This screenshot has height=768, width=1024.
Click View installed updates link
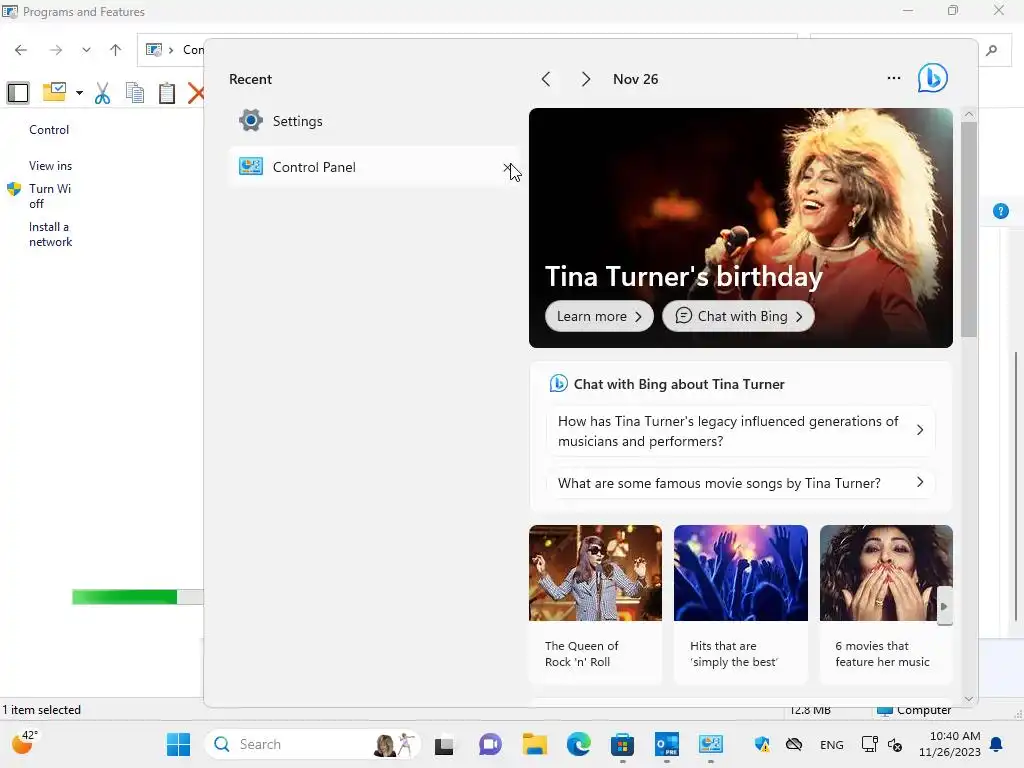pyautogui.click(x=50, y=166)
